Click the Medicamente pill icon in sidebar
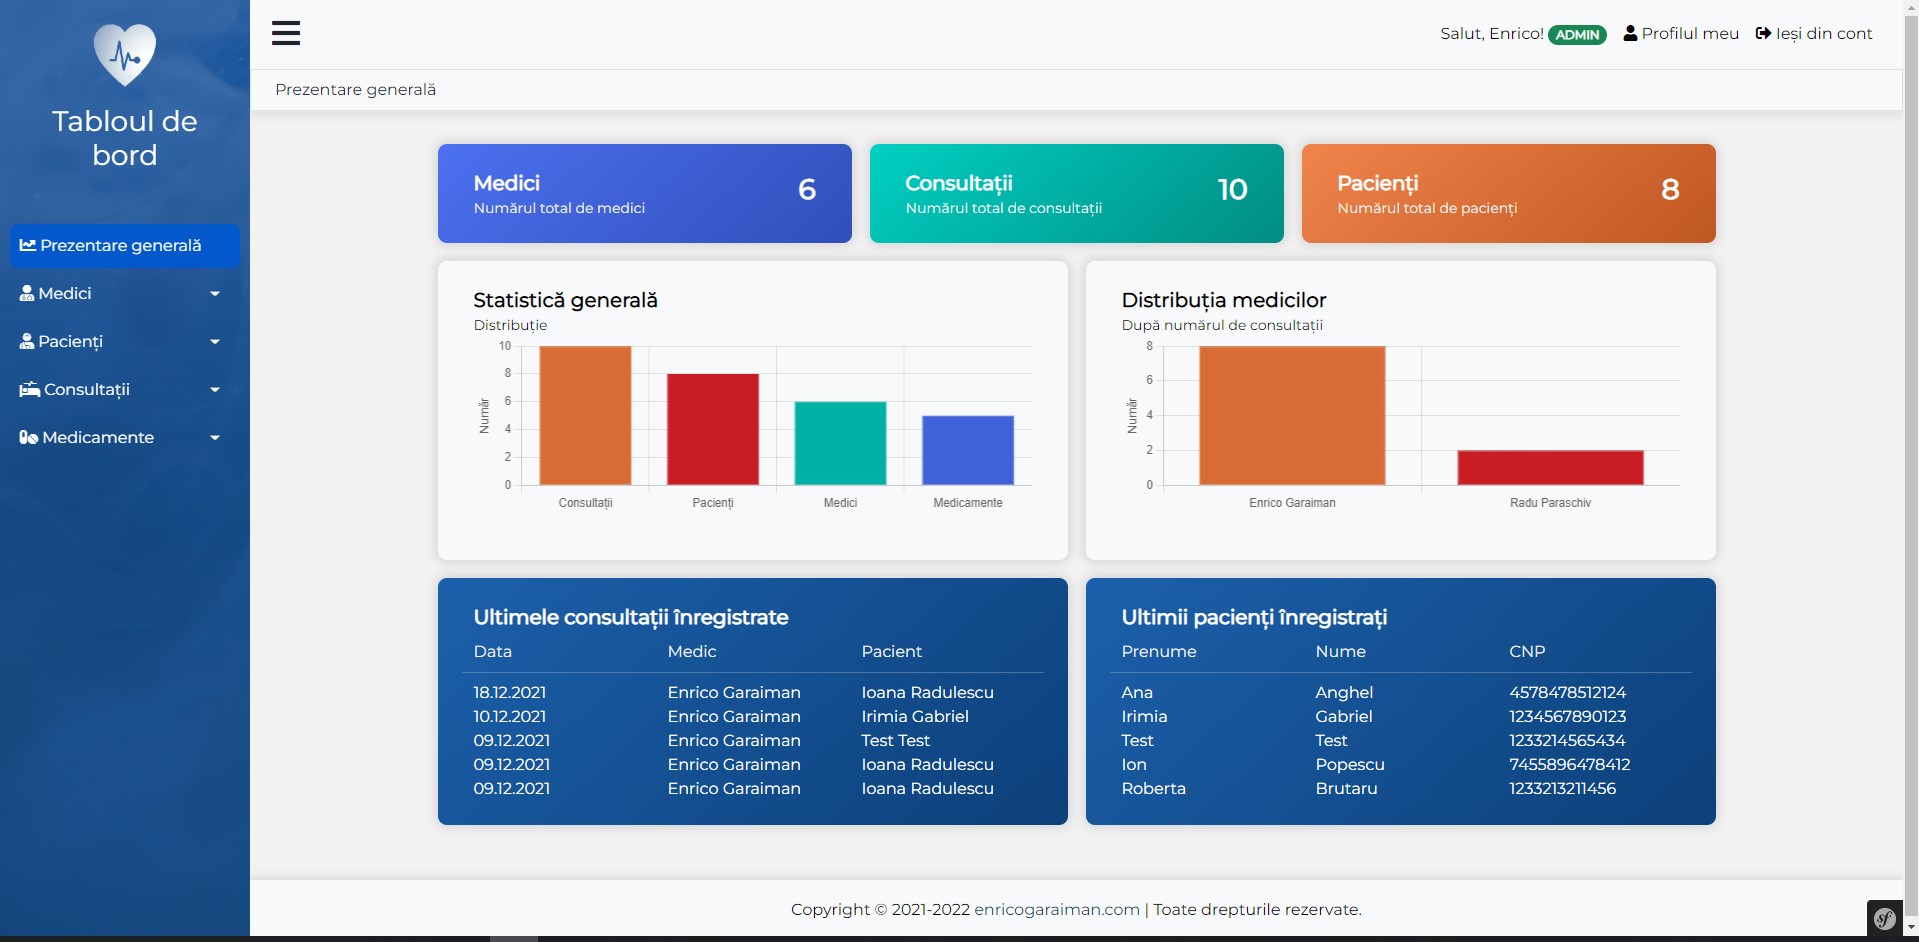 pos(29,437)
